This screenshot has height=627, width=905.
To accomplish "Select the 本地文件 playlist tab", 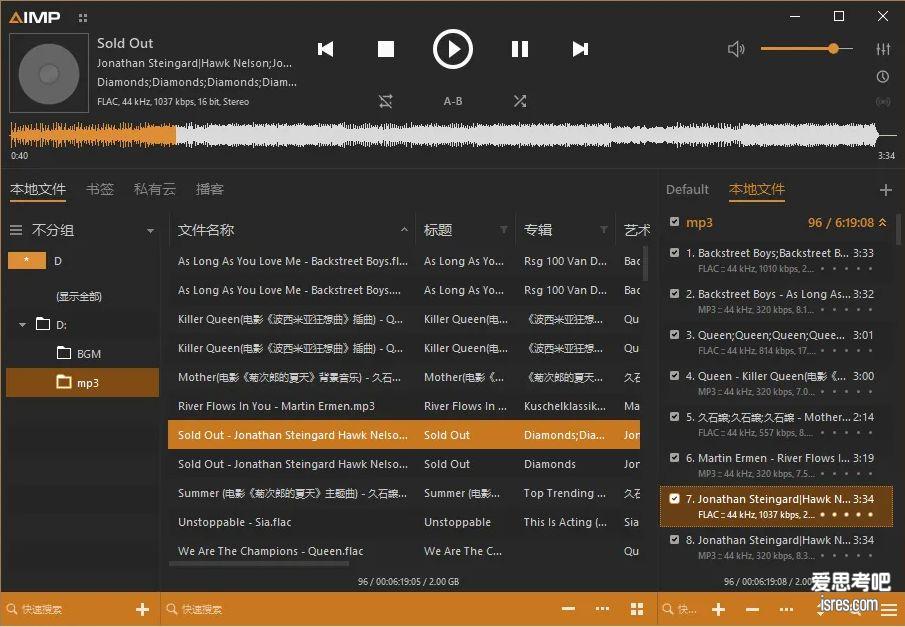I will (757, 189).
